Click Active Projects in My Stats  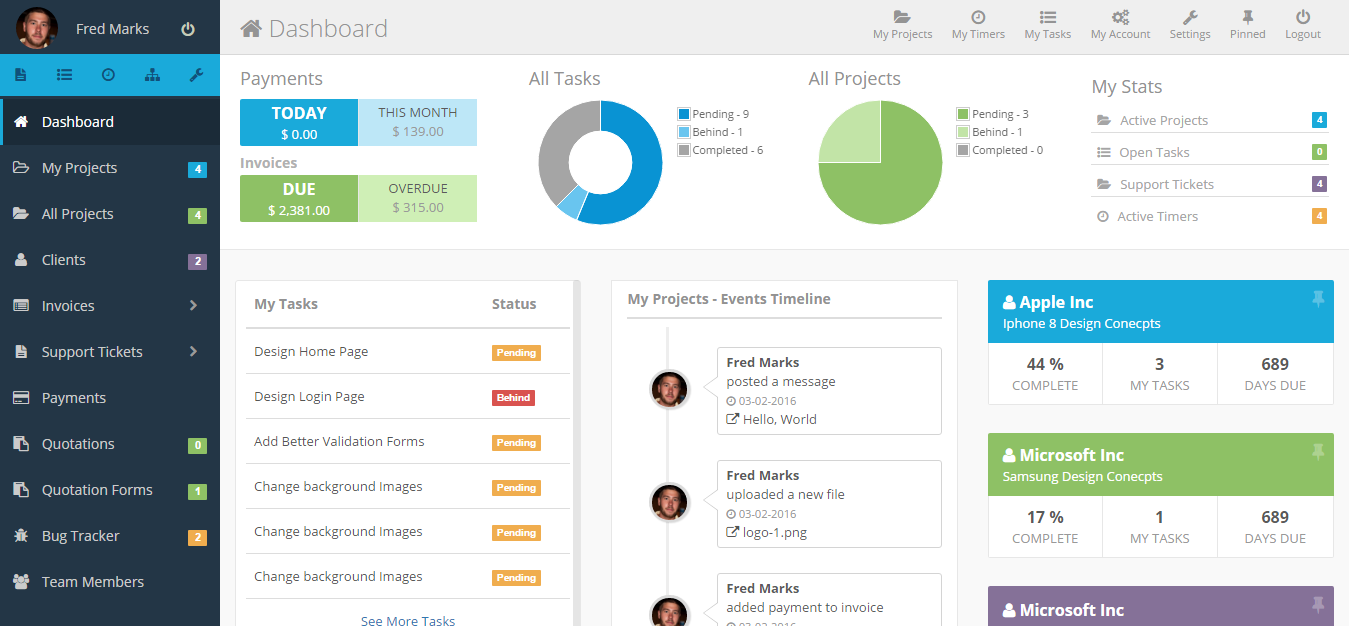click(x=1164, y=120)
